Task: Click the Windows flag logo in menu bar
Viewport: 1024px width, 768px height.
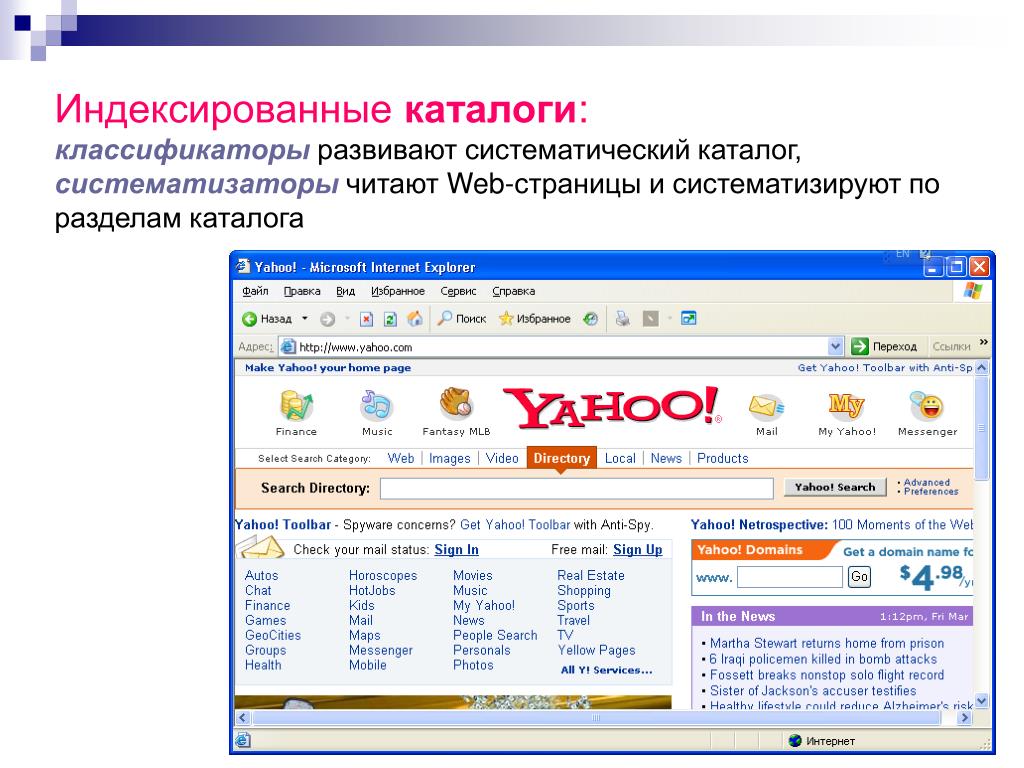Action: 972,291
